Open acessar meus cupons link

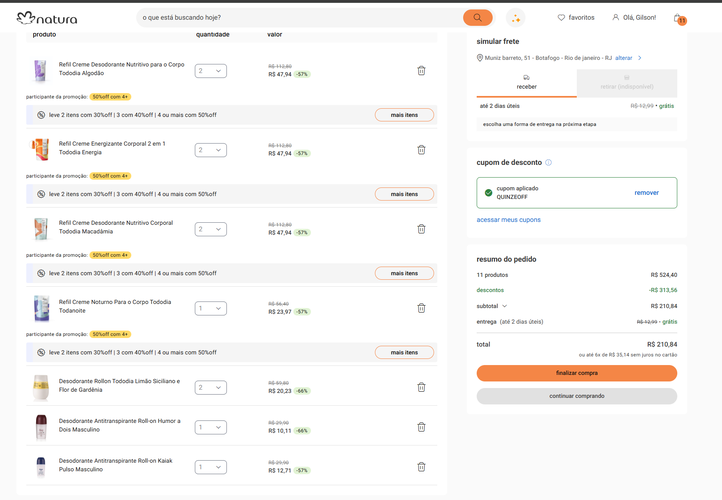pyautogui.click(x=508, y=220)
